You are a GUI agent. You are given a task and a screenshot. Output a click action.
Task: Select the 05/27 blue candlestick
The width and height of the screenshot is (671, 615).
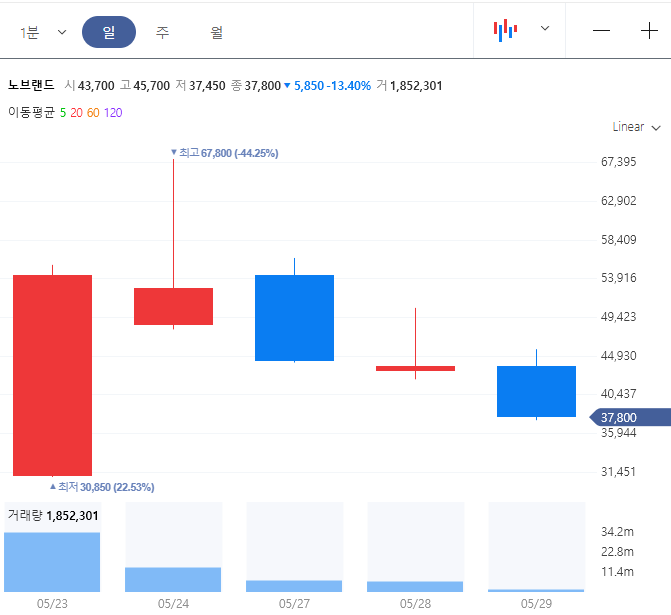[x=294, y=318]
